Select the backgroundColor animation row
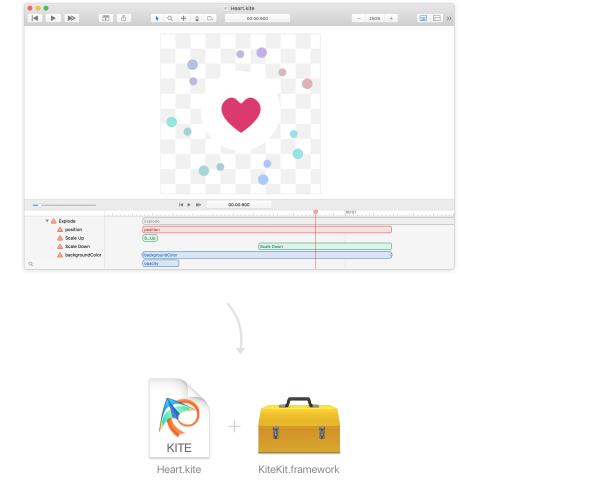Viewport: 600px width, 498px height. tap(82, 255)
